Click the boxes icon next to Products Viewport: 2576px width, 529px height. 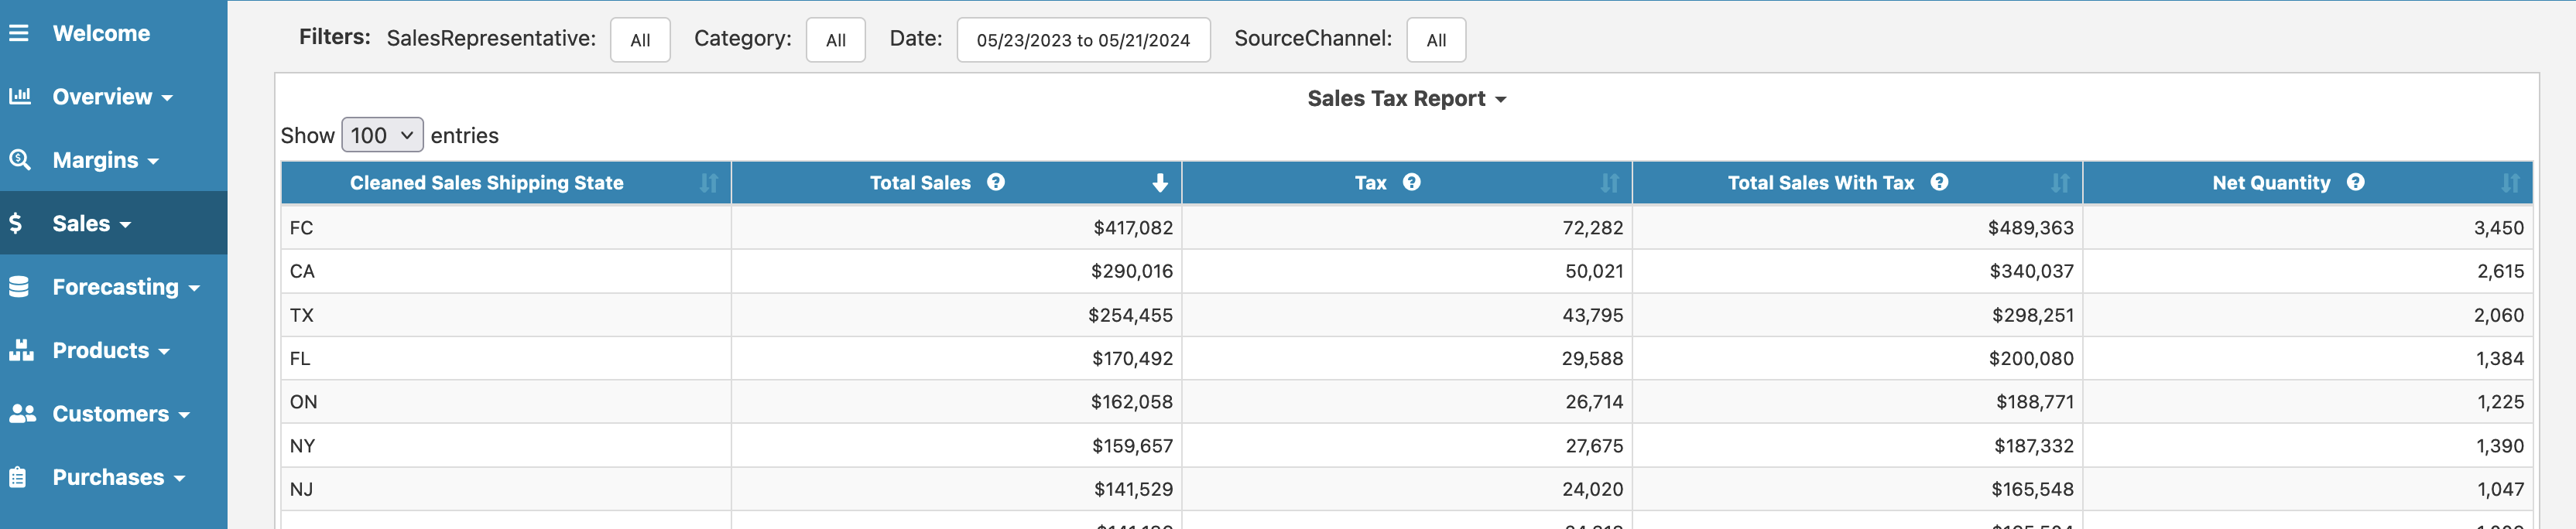[x=21, y=350]
